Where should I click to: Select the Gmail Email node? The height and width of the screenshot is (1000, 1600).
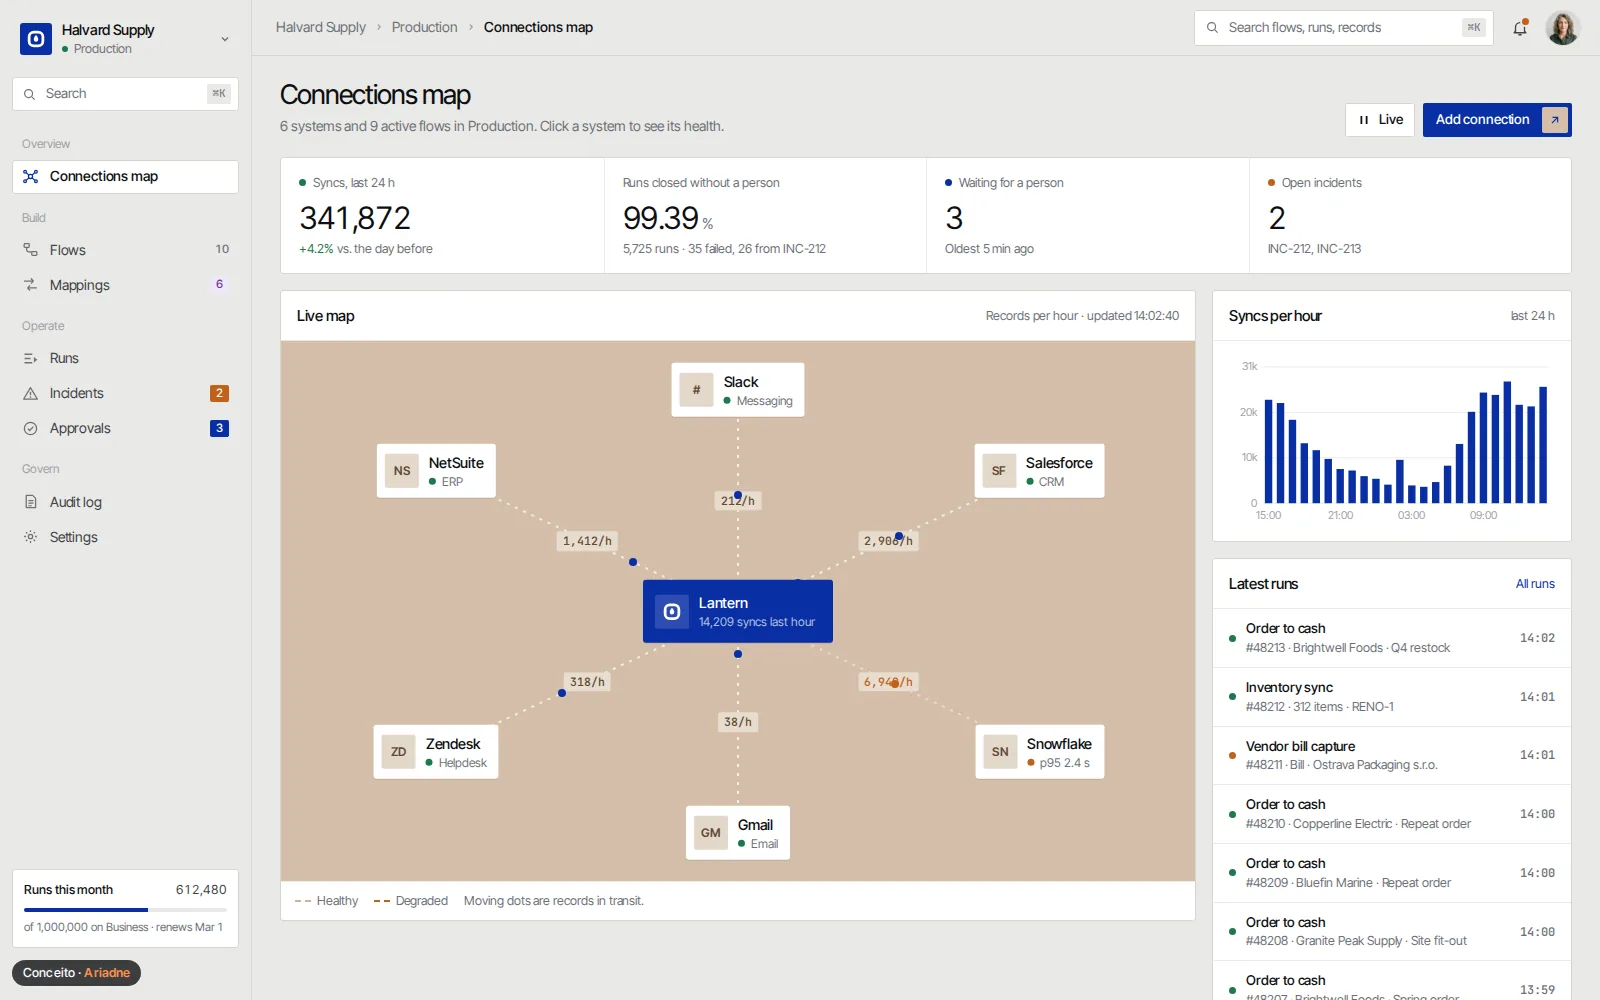[738, 833]
